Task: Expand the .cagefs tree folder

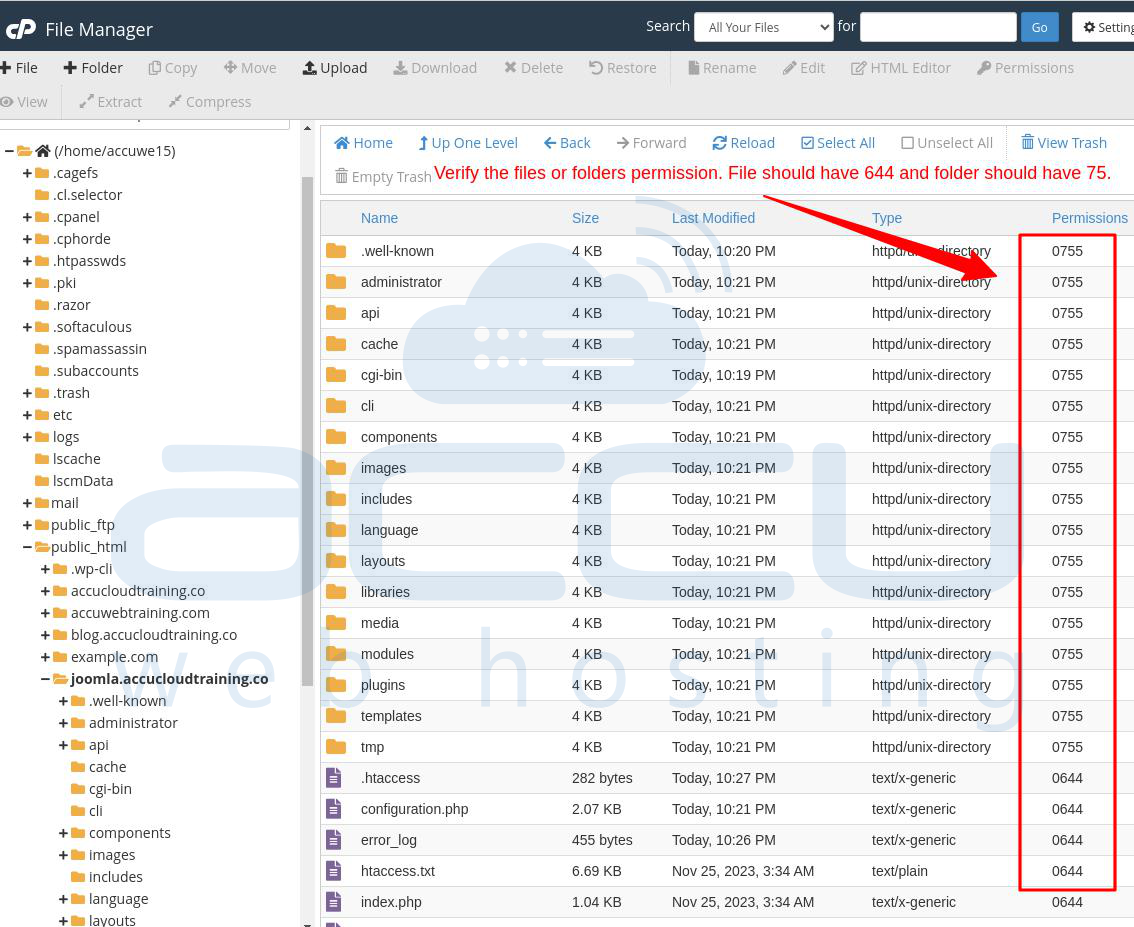Action: 27,173
